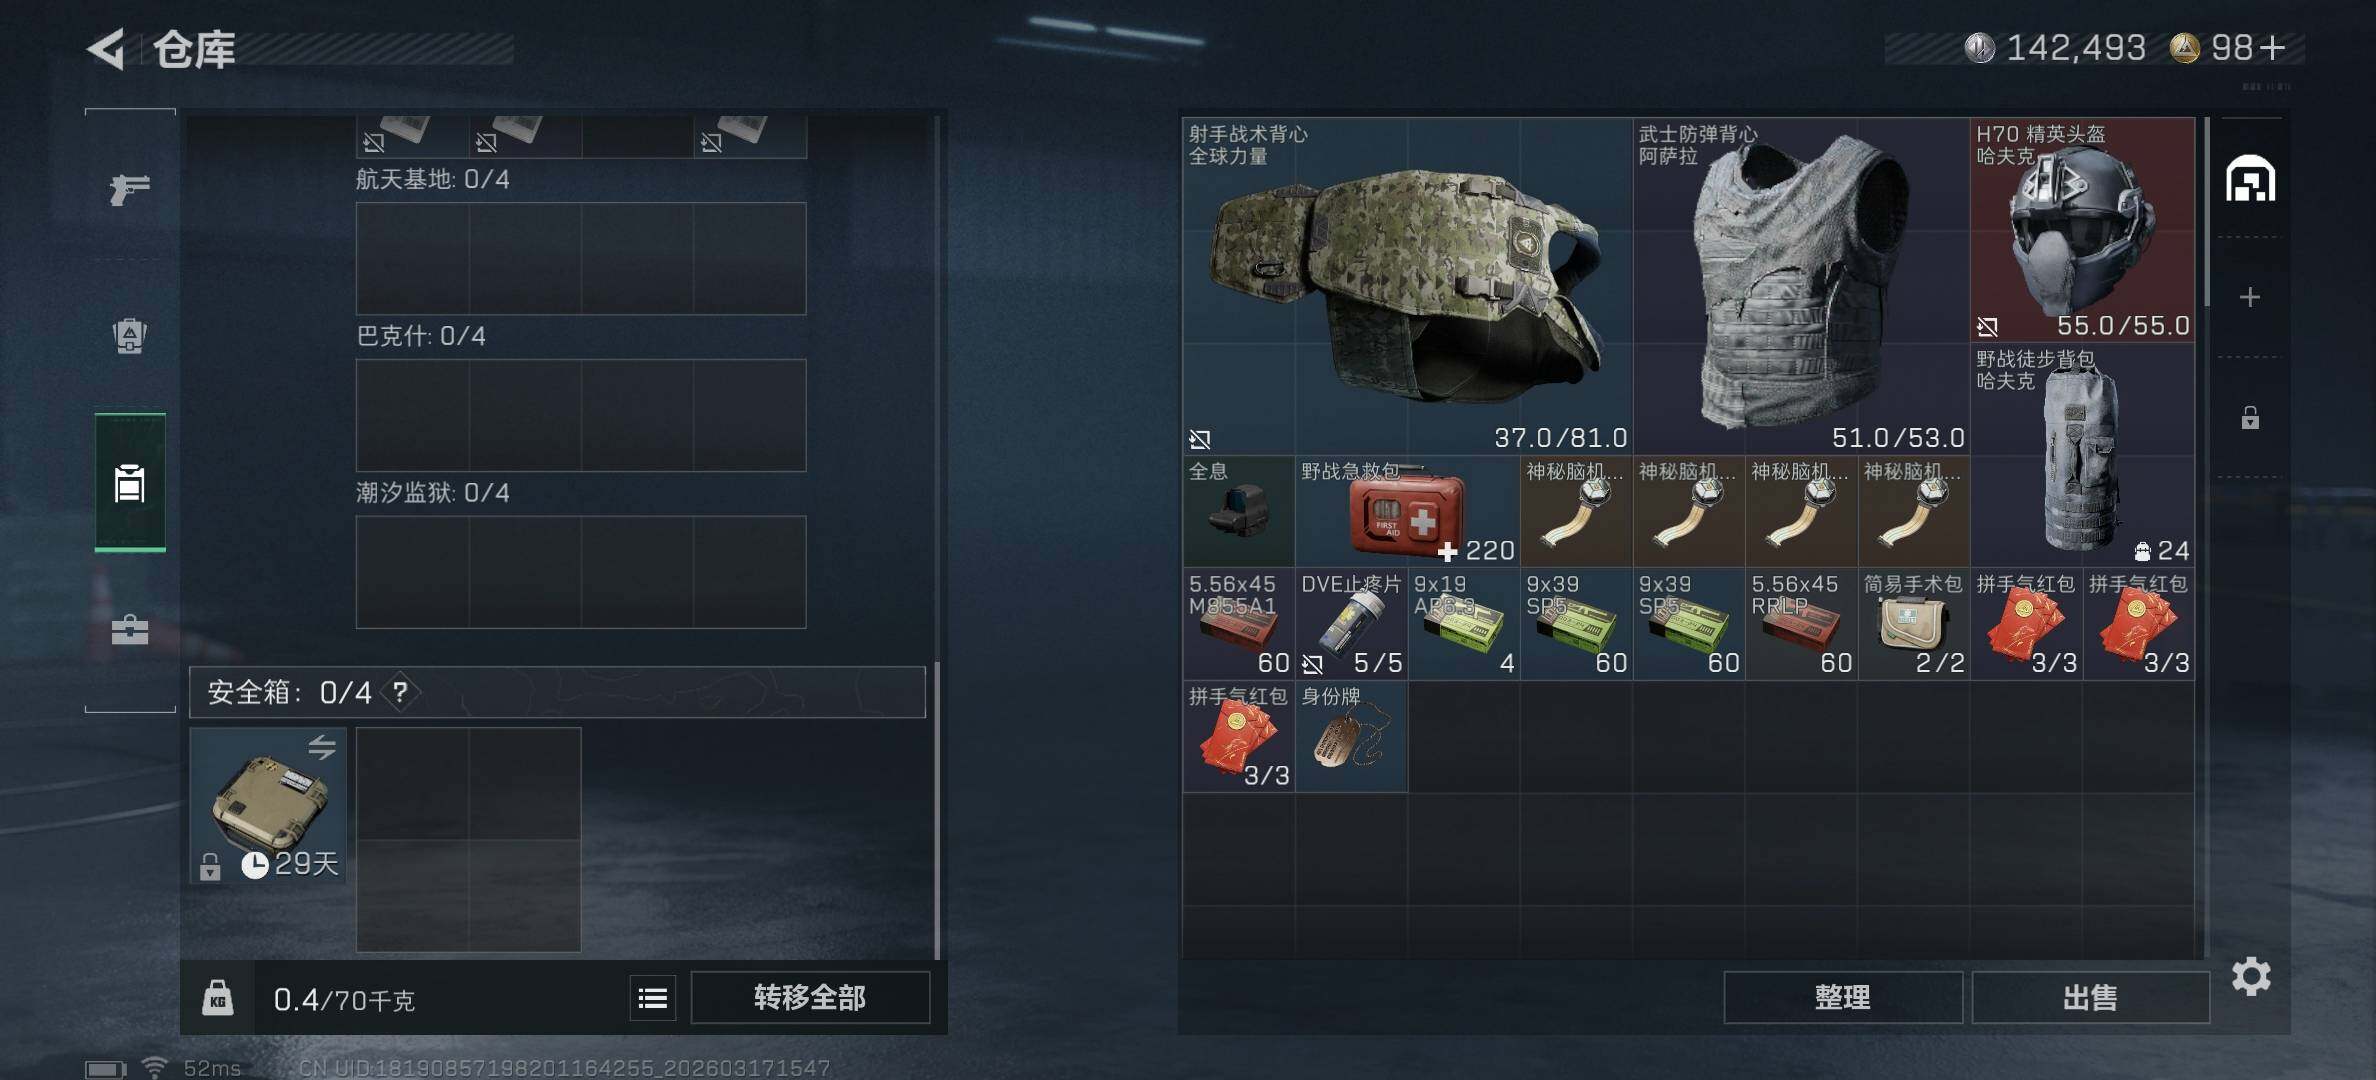The image size is (2376, 1080).
Task: Click the locked stash slot icon
Action: pos(2250,417)
